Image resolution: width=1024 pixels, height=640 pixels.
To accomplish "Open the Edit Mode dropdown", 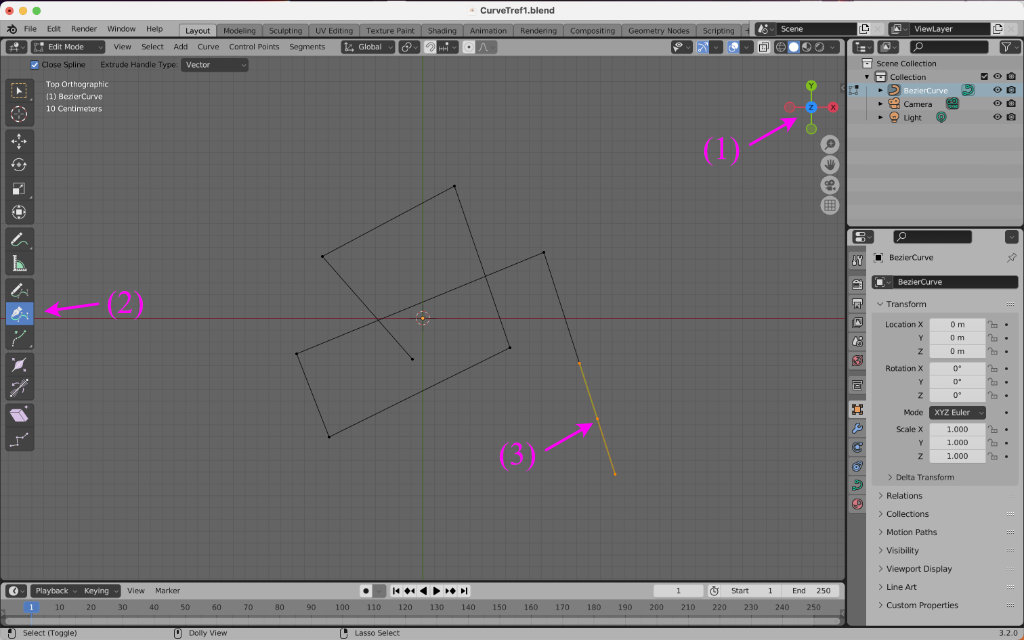I will (69, 47).
